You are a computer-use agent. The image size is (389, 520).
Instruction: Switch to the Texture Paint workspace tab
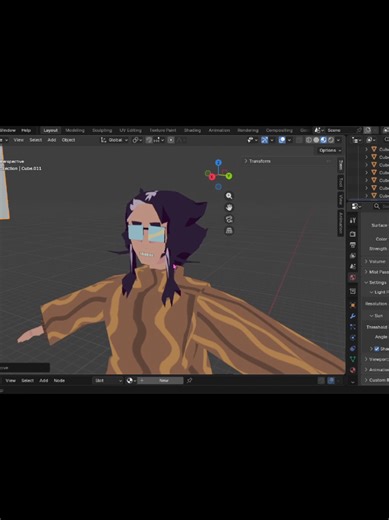coord(163,130)
